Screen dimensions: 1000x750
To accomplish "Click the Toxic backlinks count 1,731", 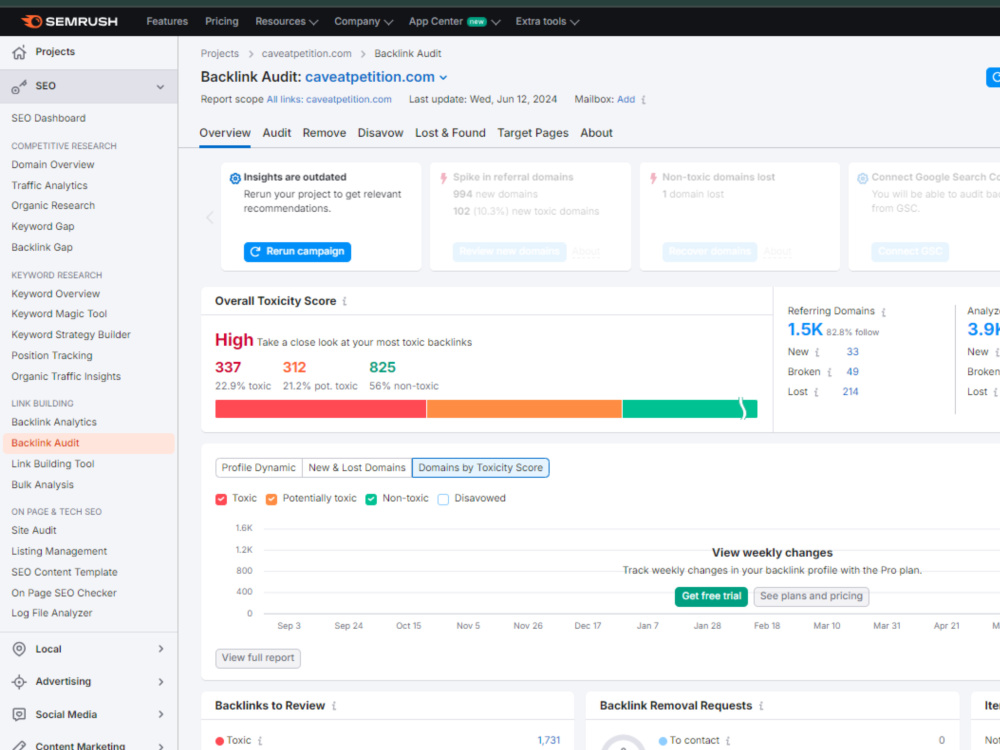I will pyautogui.click(x=548, y=740).
